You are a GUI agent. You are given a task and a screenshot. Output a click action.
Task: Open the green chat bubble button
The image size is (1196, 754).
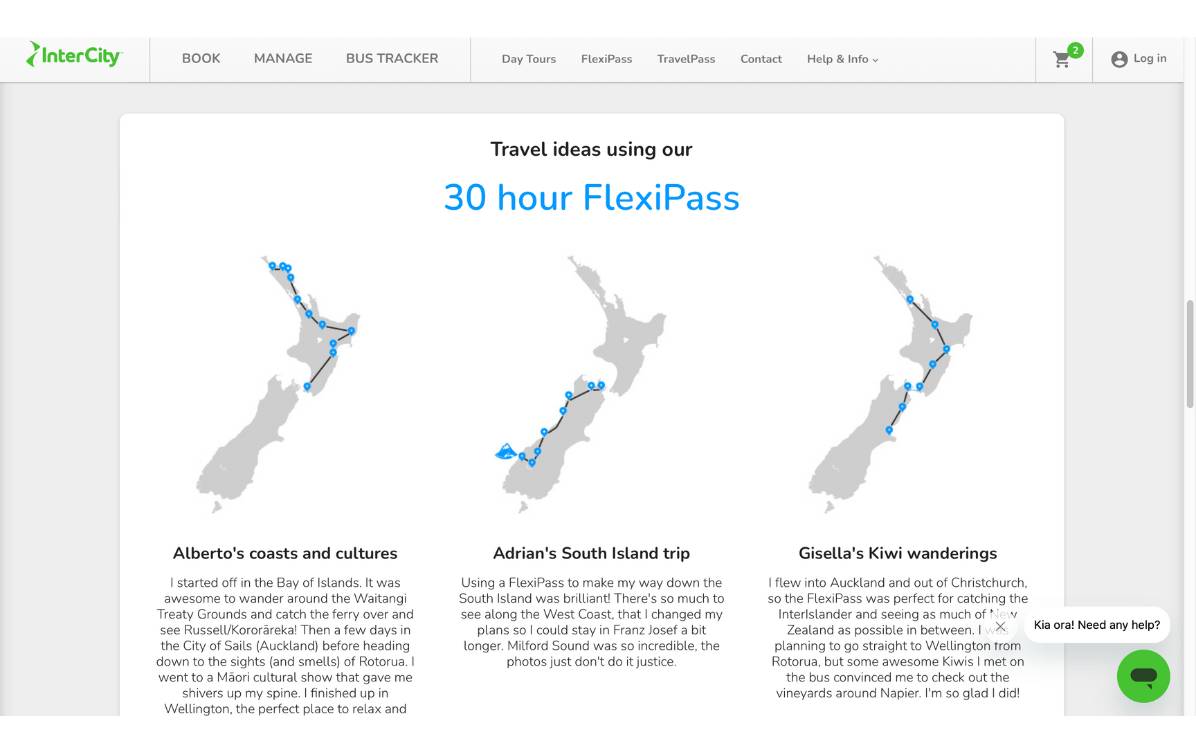click(x=1143, y=675)
